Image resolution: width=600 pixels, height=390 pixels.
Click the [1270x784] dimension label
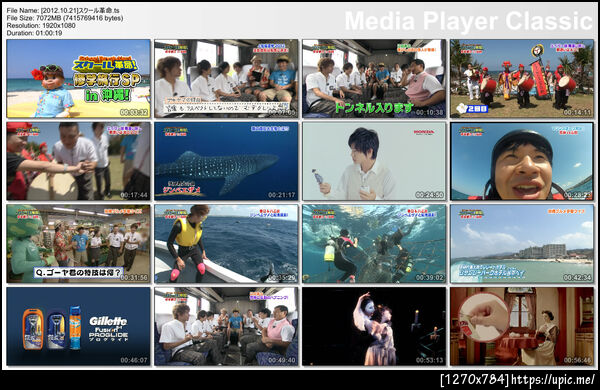(x=475, y=380)
